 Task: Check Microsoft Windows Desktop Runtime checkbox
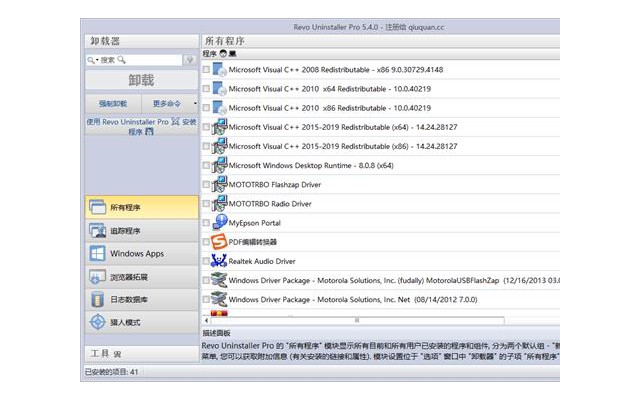click(x=206, y=165)
